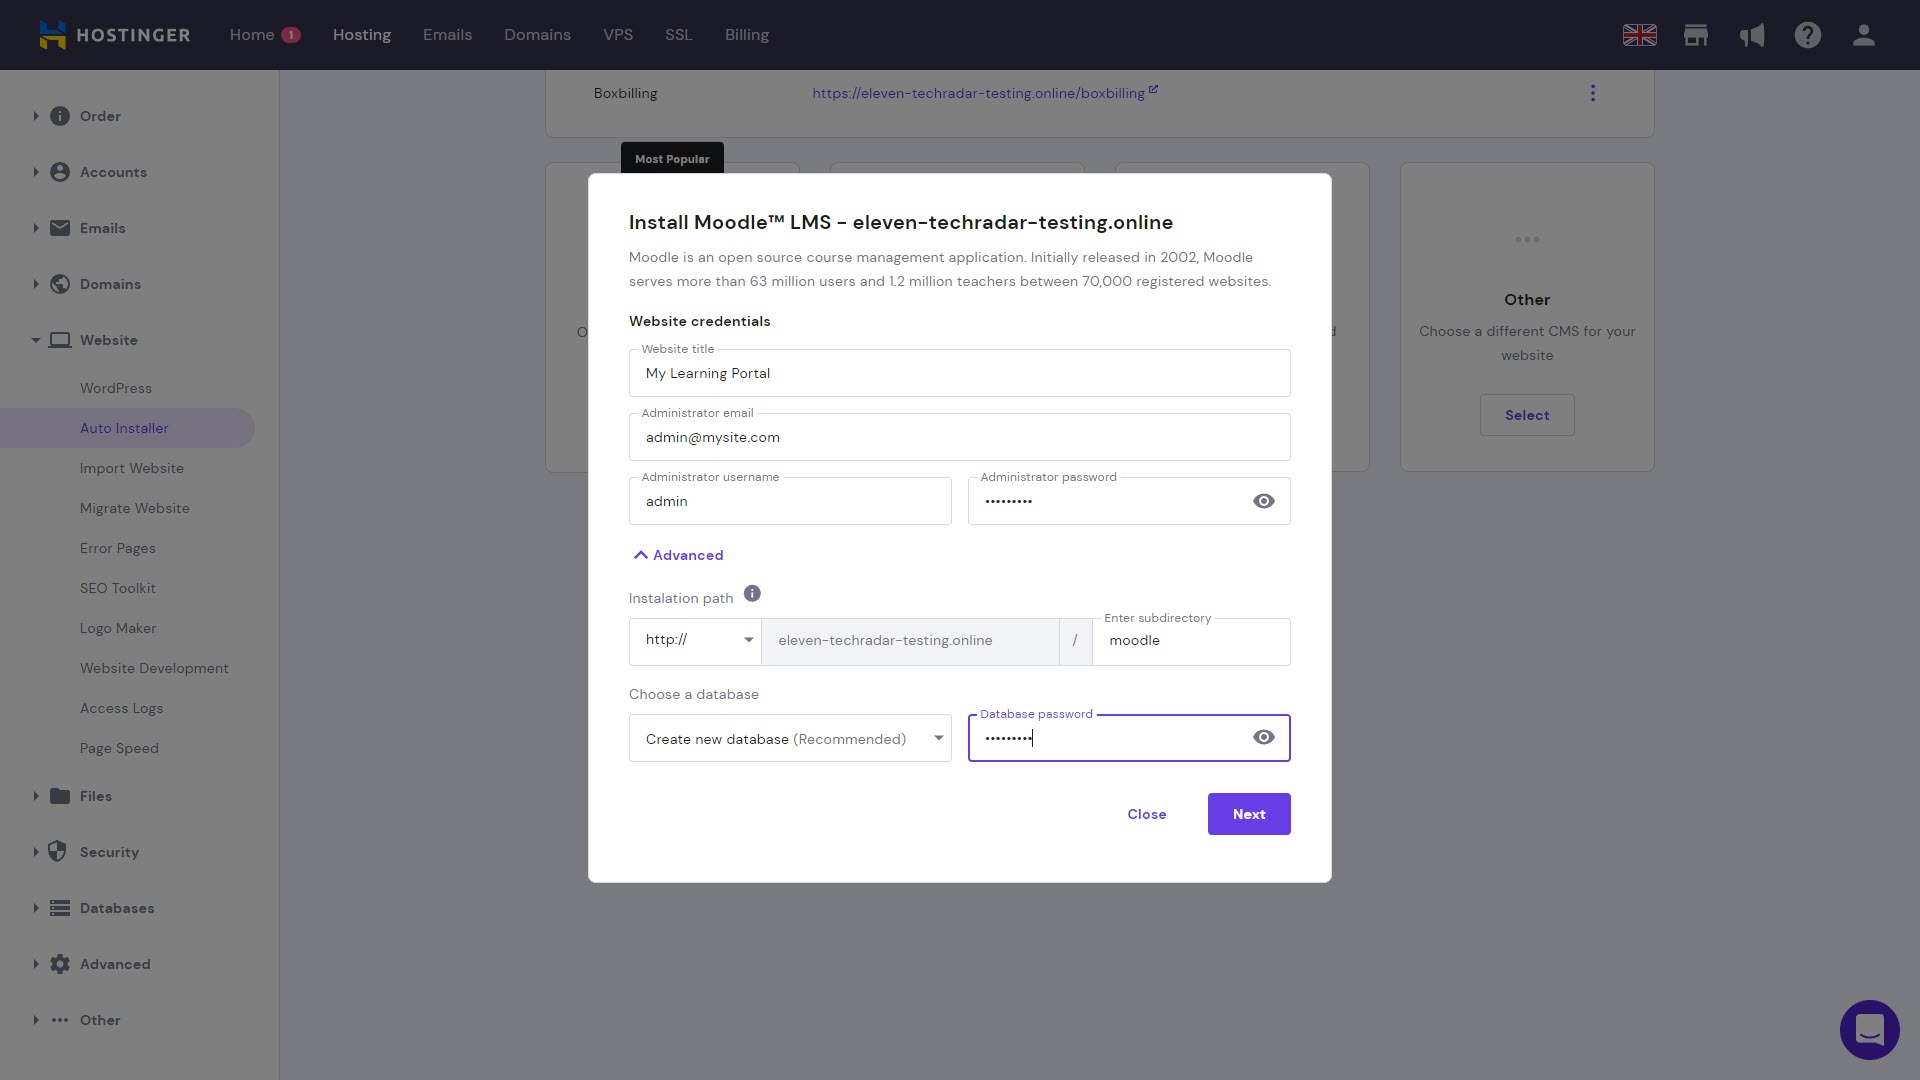
Task: Open Domains in top navigation
Action: [x=537, y=35]
